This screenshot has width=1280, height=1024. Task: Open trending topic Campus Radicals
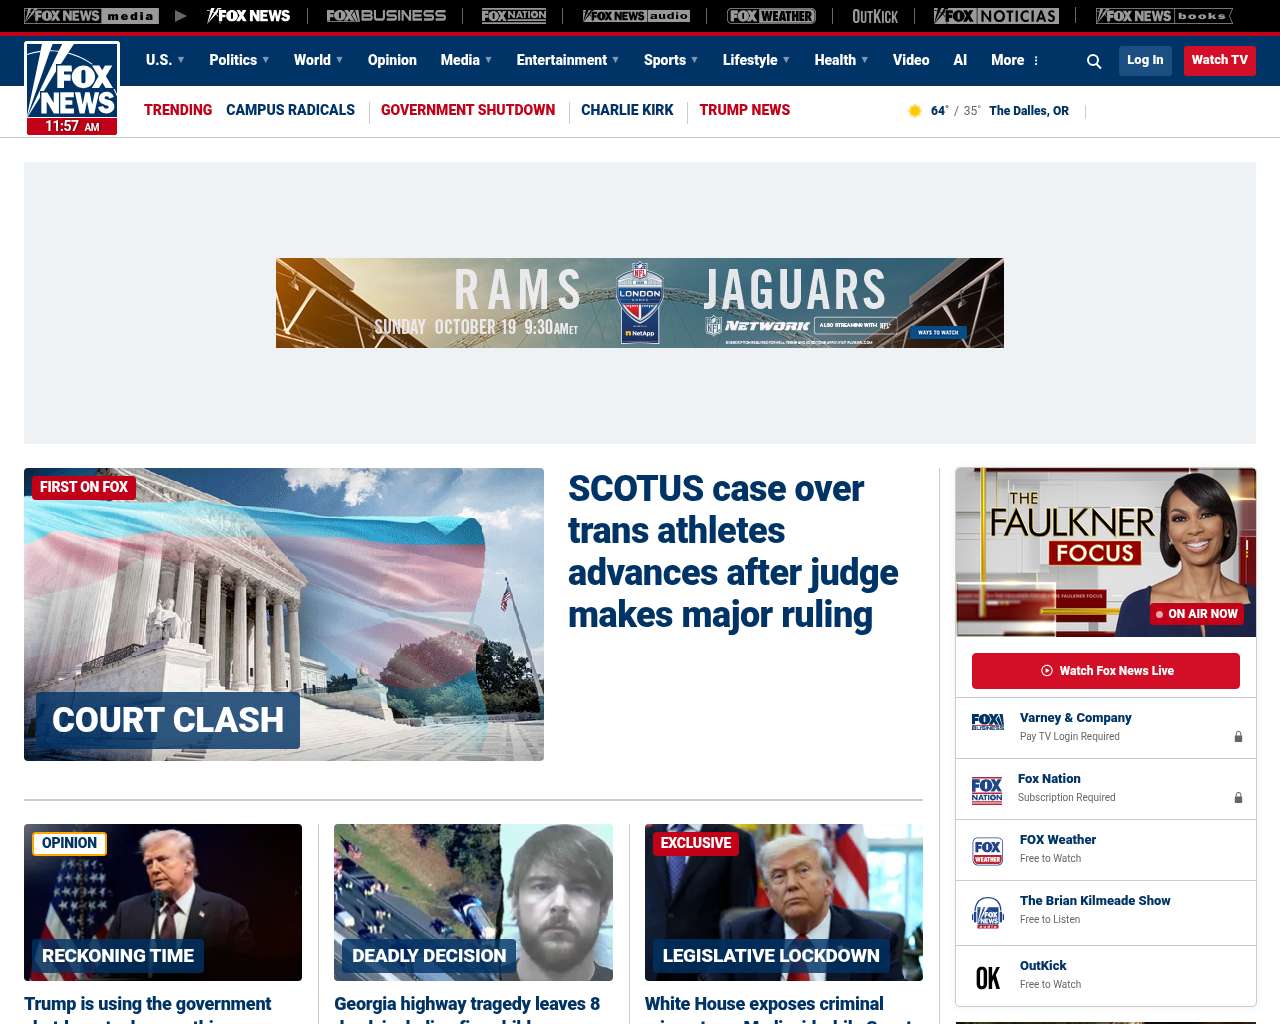[x=290, y=110]
